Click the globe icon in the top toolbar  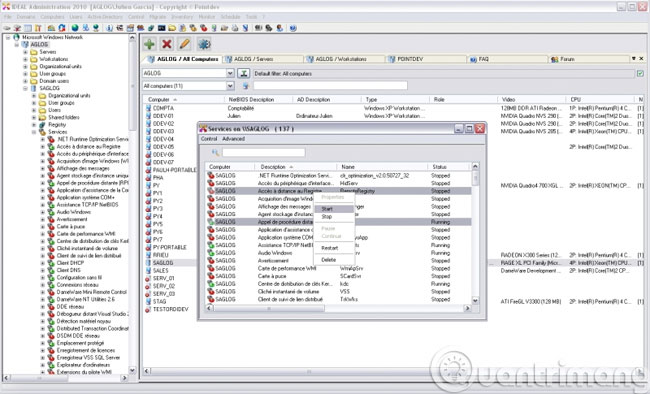[x=75, y=28]
